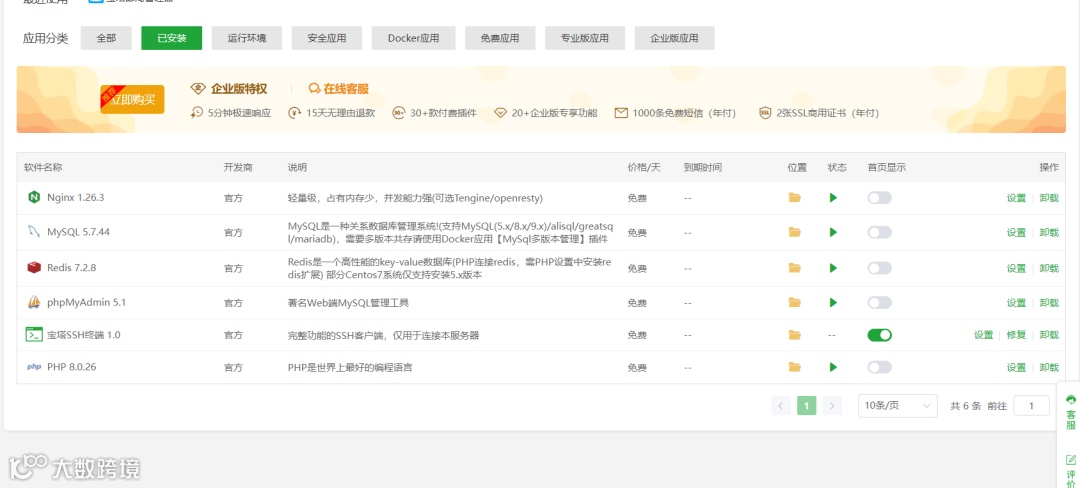Click 卸载 for MySQL 5.7.44
This screenshot has width=1080, height=488.
click(x=1049, y=233)
